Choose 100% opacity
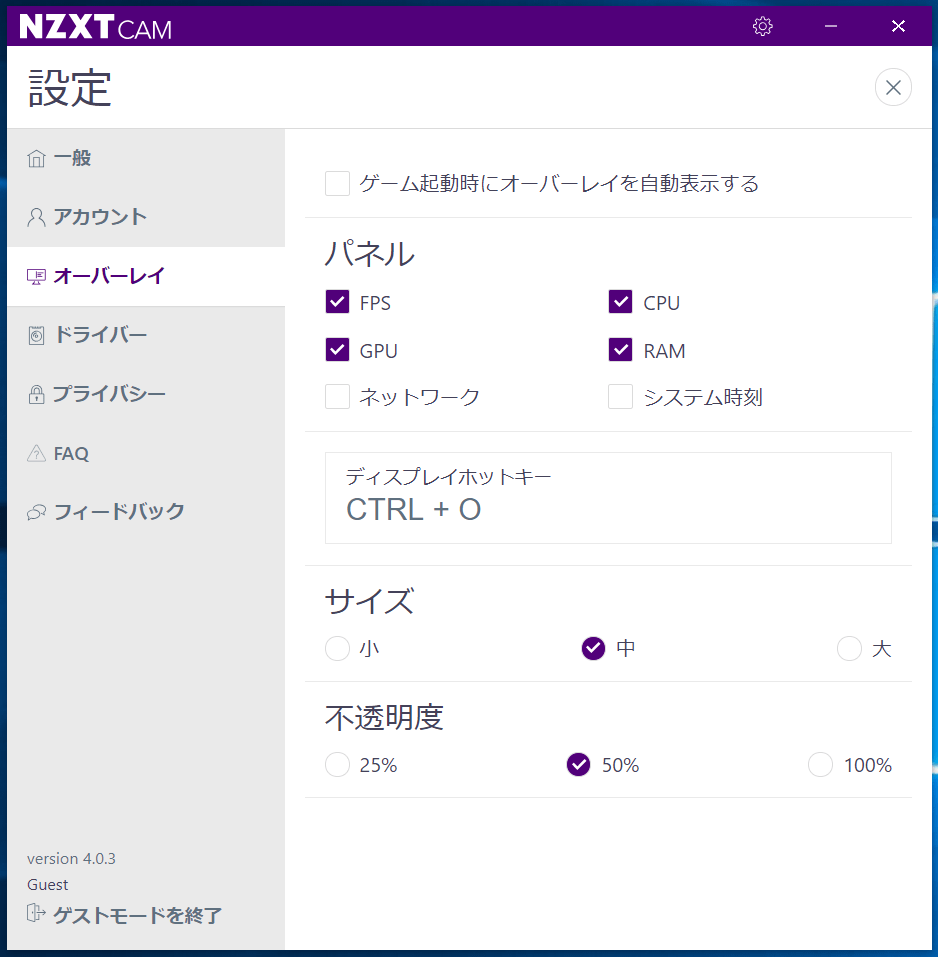This screenshot has width=938, height=957. [x=820, y=765]
